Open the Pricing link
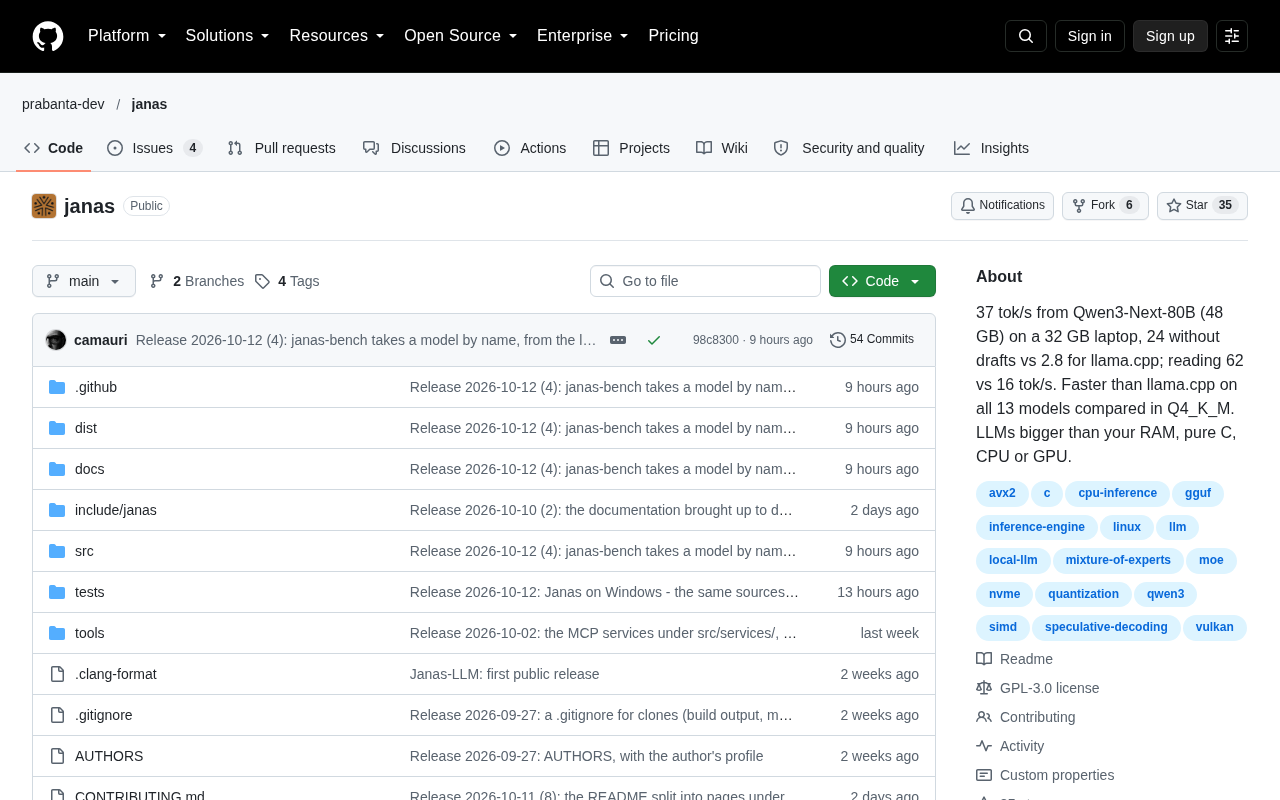This screenshot has width=1280, height=800. pyautogui.click(x=674, y=36)
